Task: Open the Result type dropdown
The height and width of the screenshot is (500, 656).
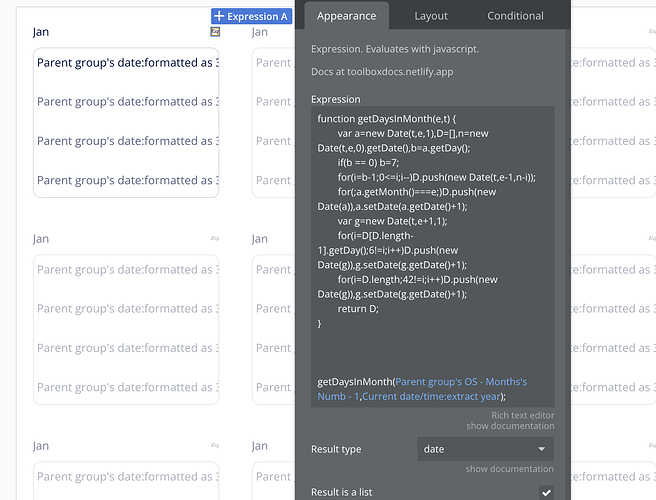Action: (x=485, y=449)
